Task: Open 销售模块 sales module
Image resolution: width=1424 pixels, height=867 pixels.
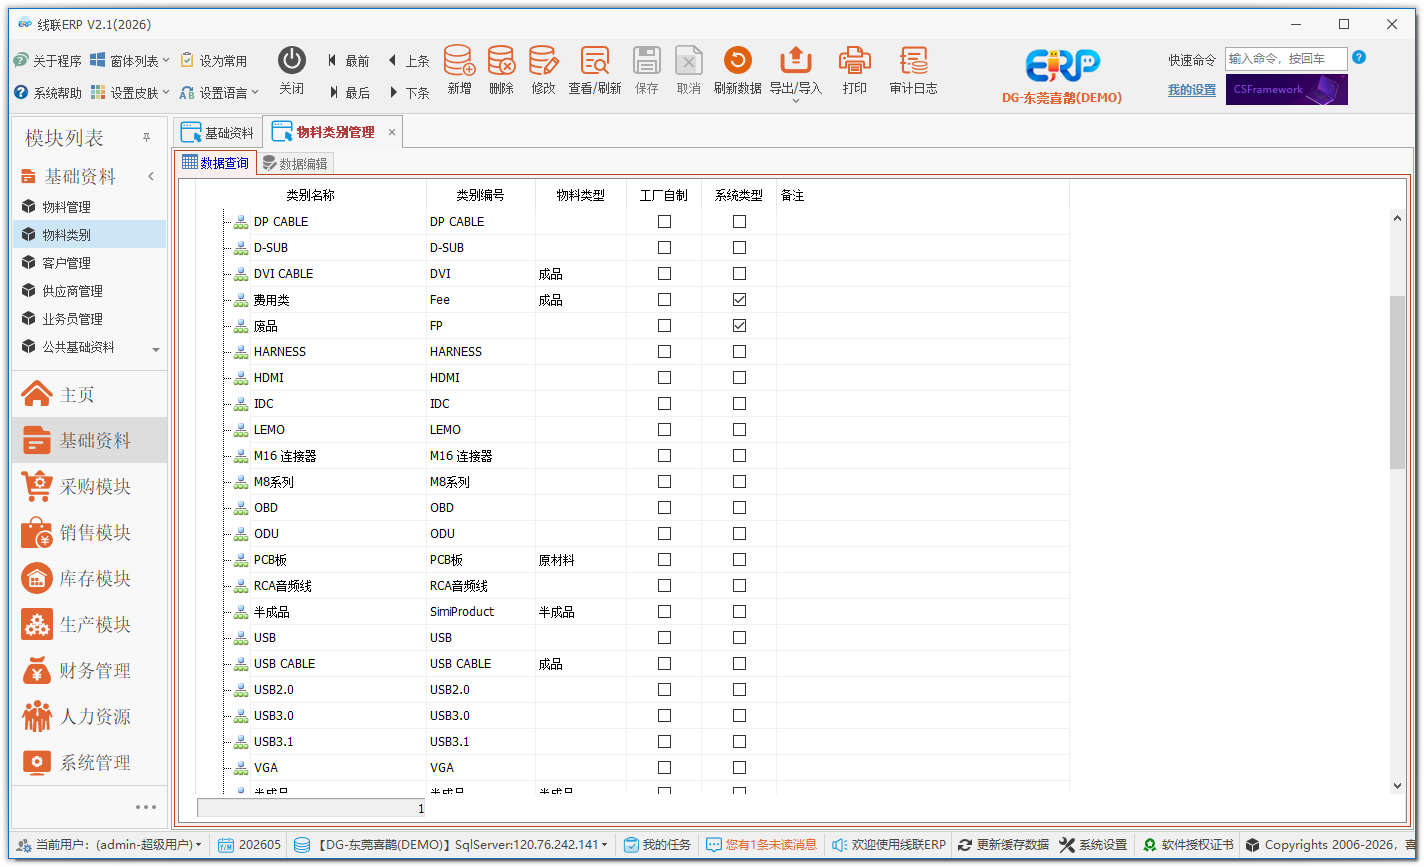Action: coord(89,533)
